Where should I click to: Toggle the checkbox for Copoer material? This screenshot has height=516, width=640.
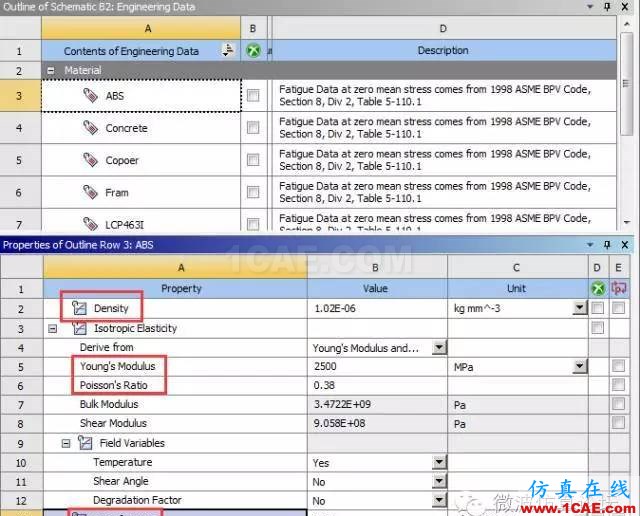[x=253, y=160]
